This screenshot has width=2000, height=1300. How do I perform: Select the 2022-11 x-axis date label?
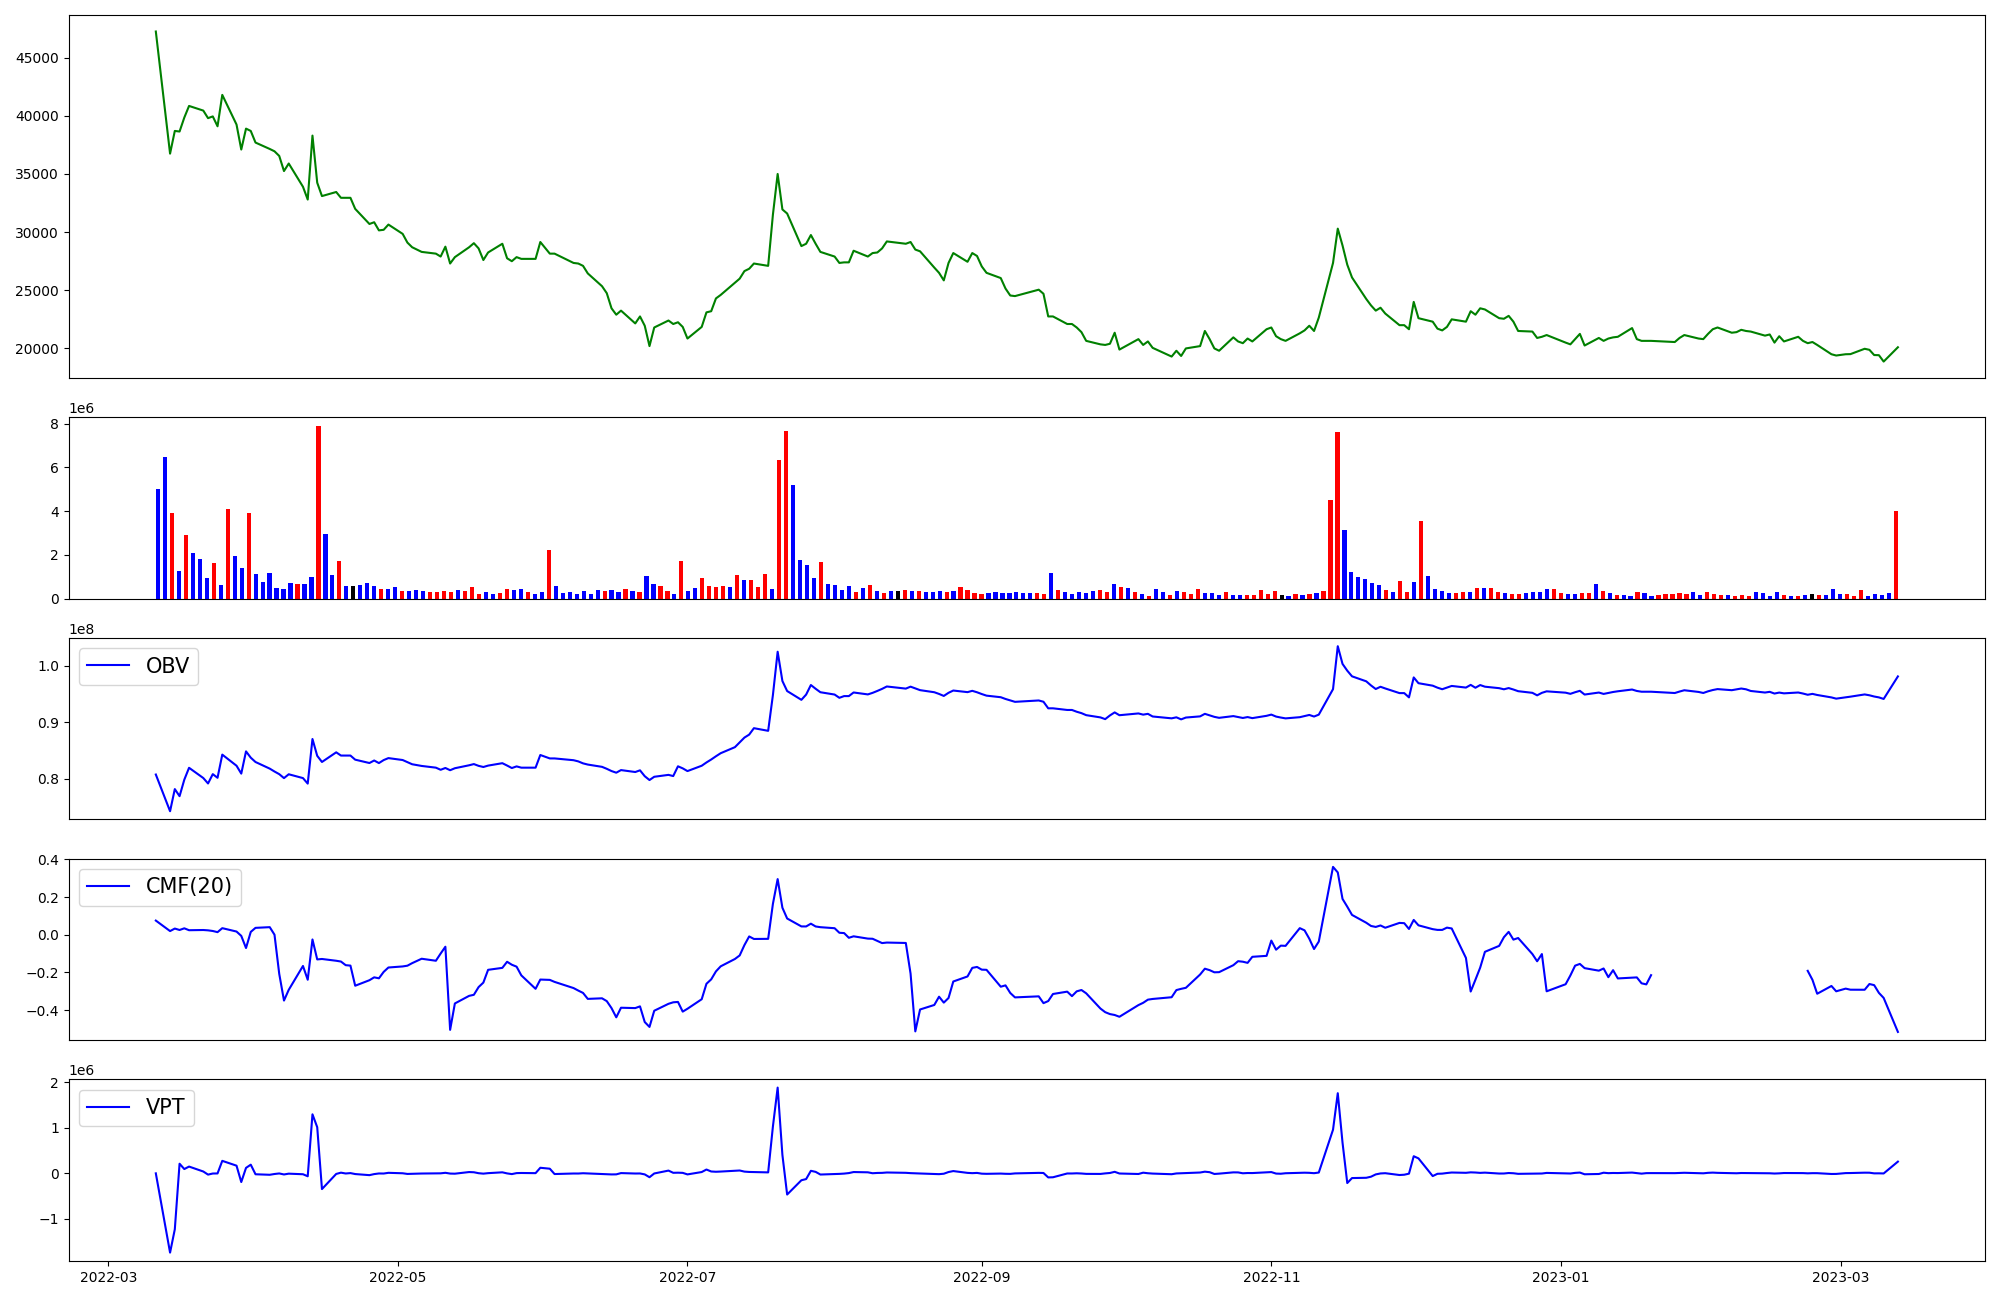(1271, 1276)
